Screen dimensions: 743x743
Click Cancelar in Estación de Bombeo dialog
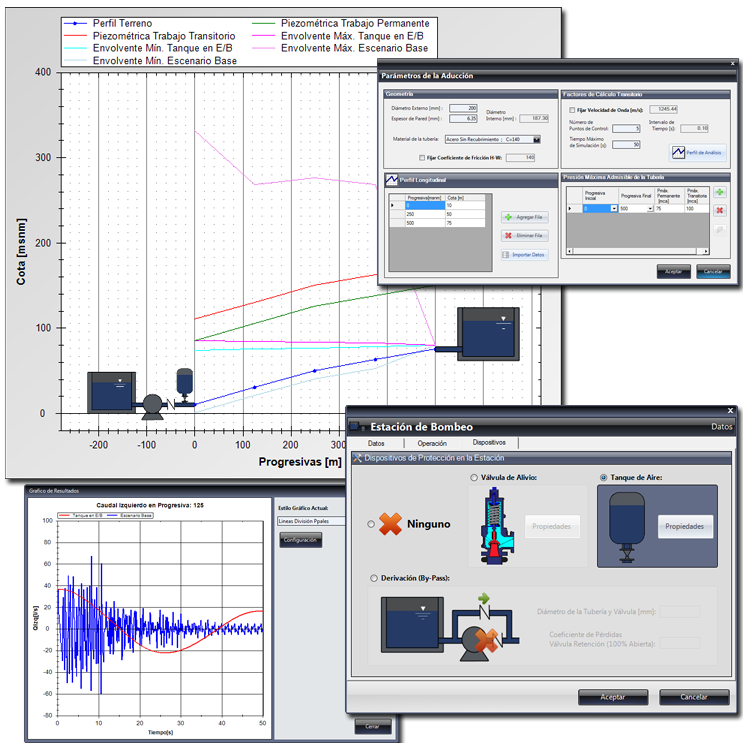coord(694,697)
